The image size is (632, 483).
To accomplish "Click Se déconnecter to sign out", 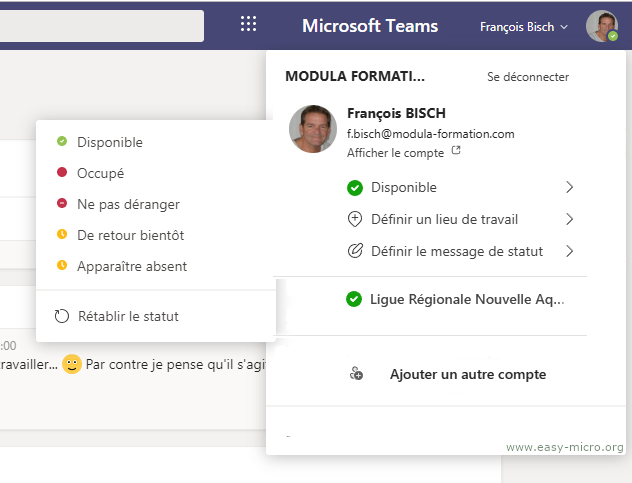I will pos(528,77).
